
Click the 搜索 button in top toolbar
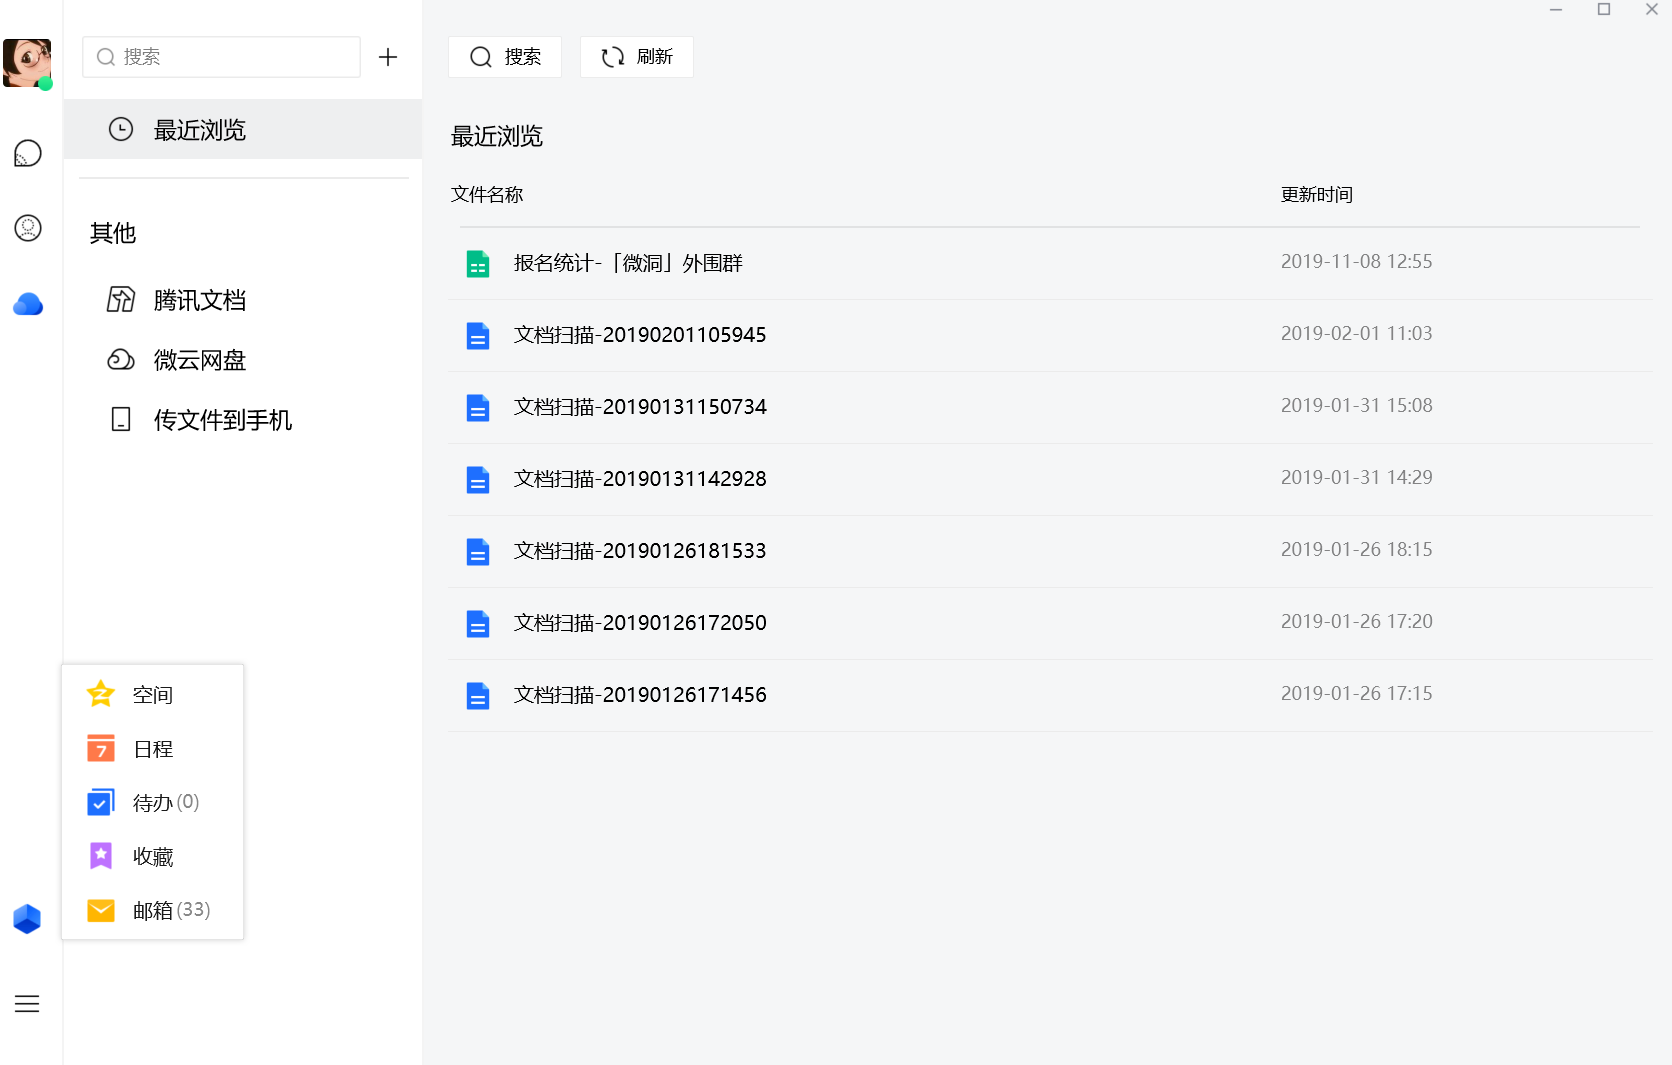[505, 57]
